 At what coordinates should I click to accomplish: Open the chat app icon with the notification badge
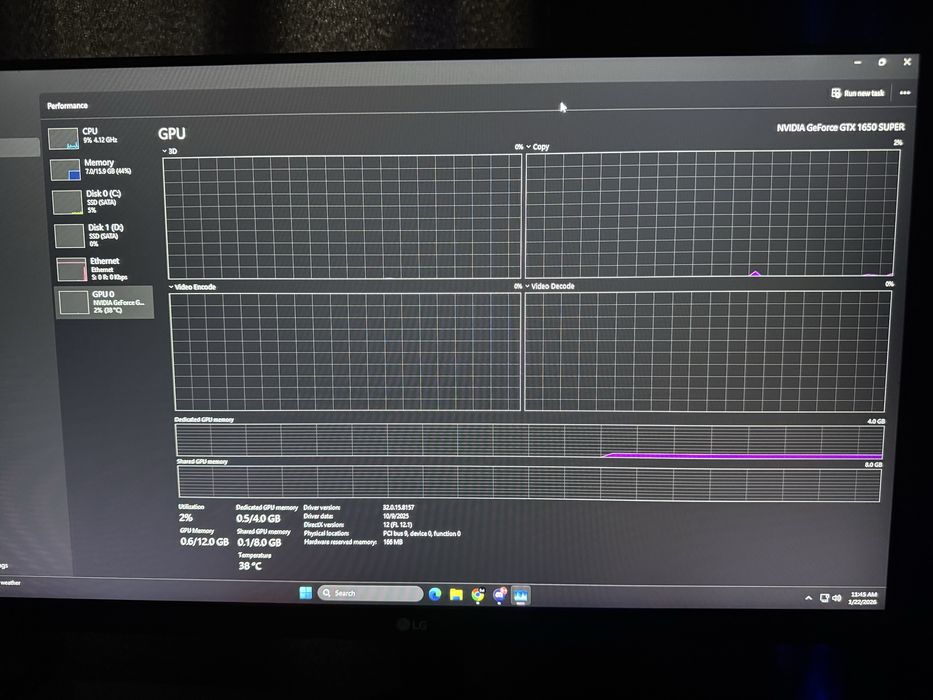(x=499, y=595)
